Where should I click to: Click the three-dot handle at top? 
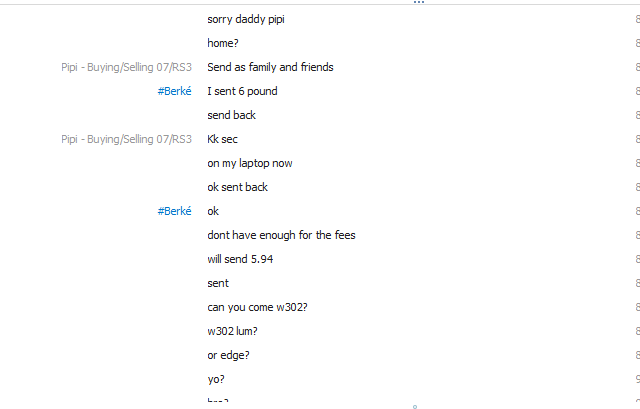click(419, 2)
